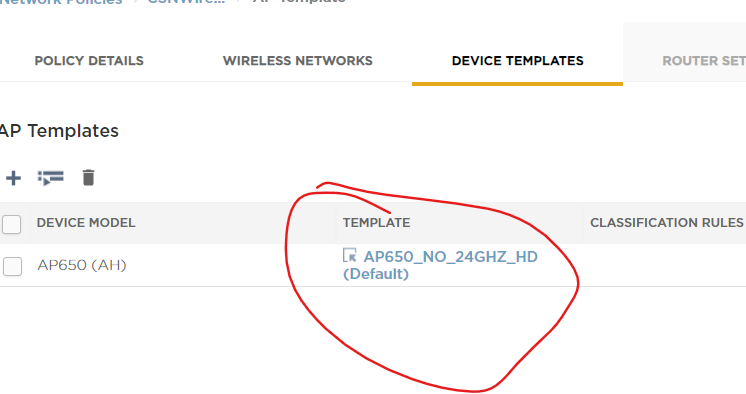Click the assign template list icon

(x=50, y=177)
